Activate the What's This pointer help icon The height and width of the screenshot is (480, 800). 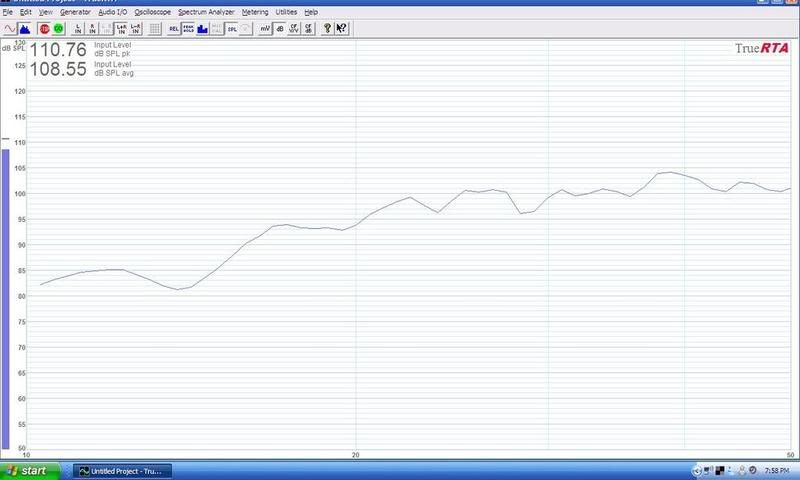point(342,29)
